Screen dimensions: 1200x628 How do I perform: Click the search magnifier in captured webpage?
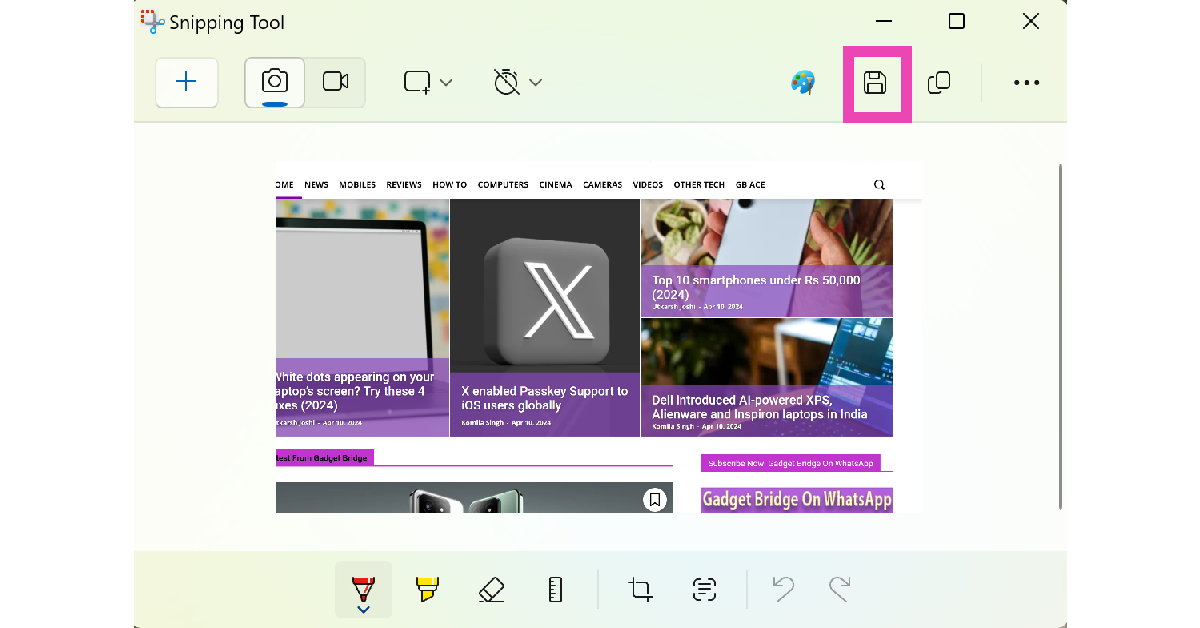click(879, 185)
